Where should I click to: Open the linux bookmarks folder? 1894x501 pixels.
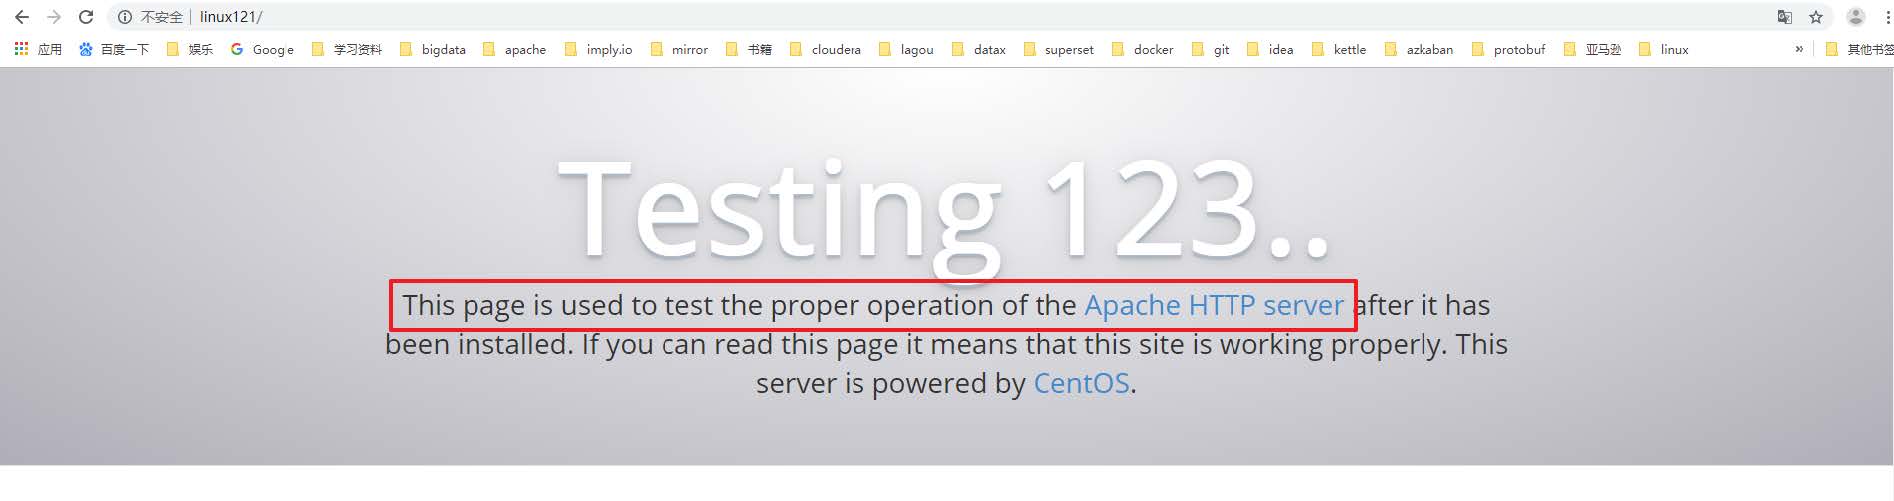pos(1664,49)
